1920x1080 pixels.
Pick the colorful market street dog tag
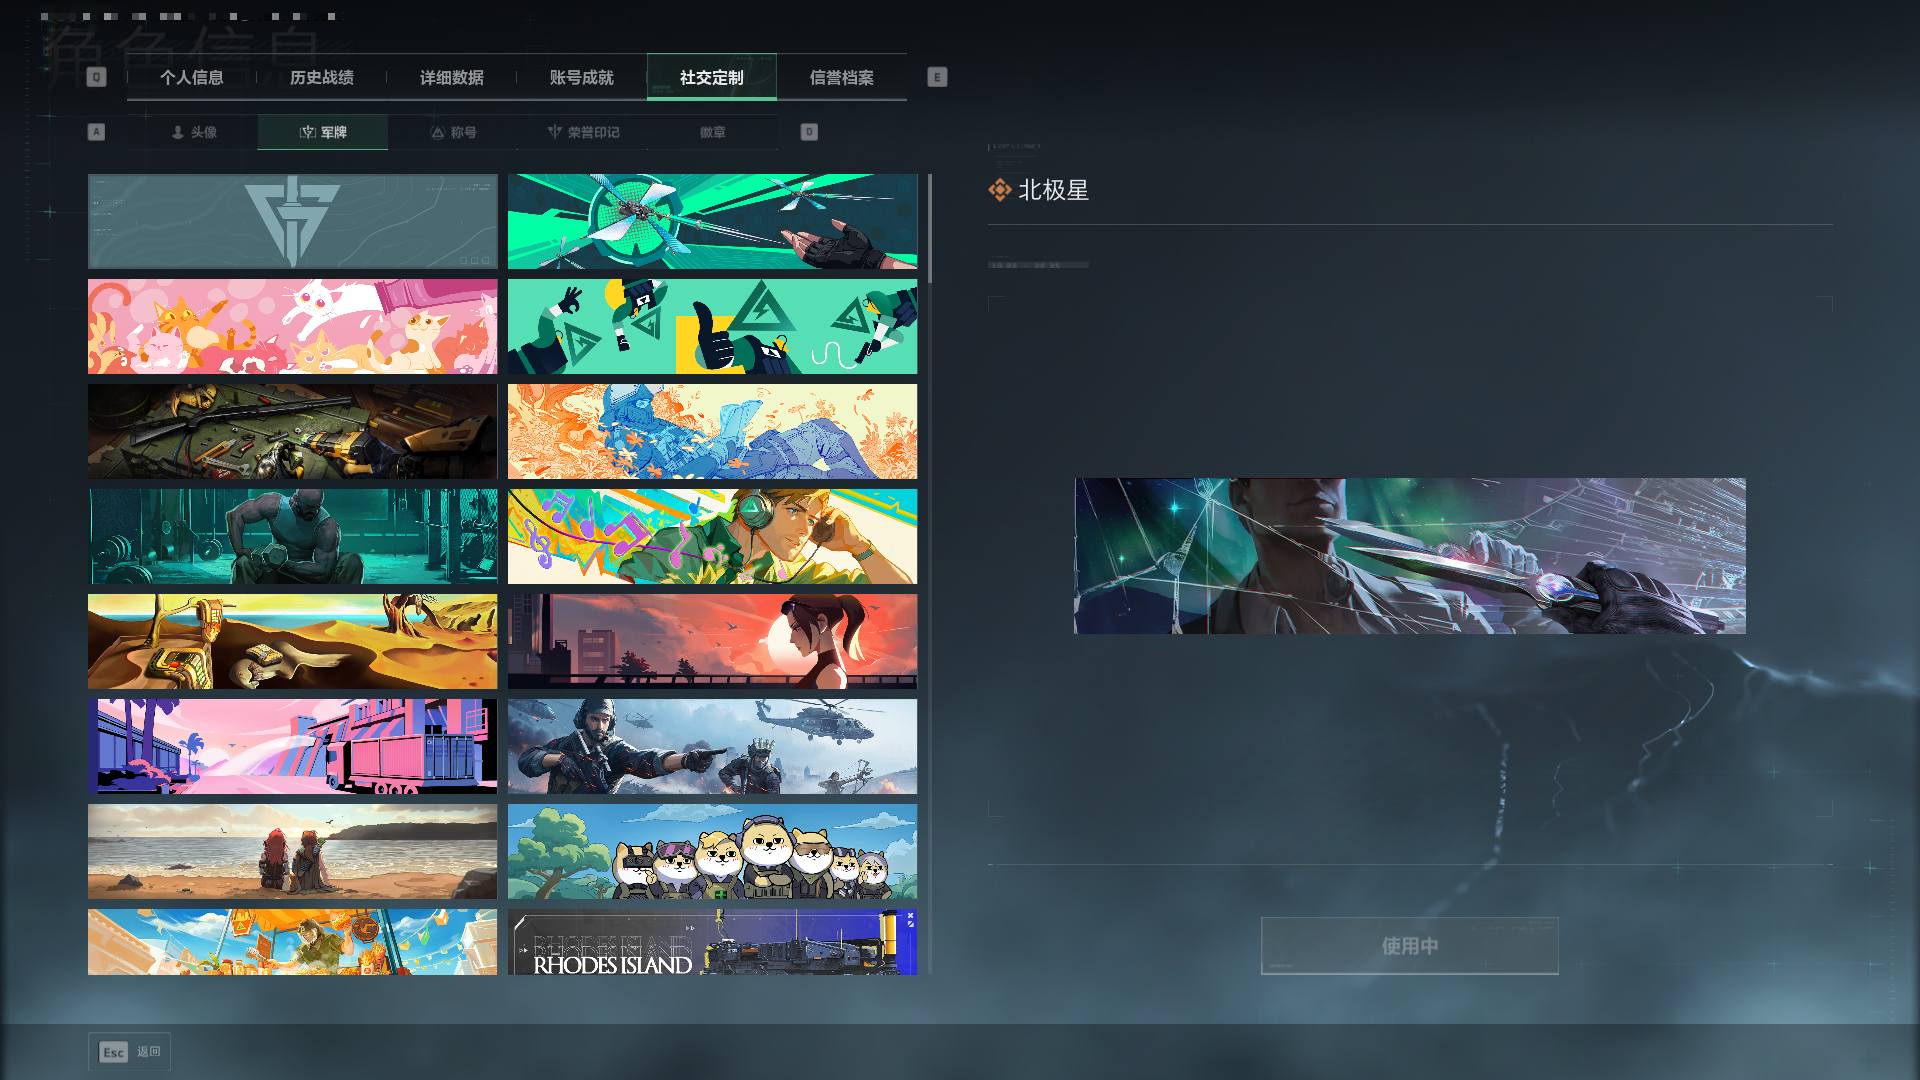pos(292,942)
